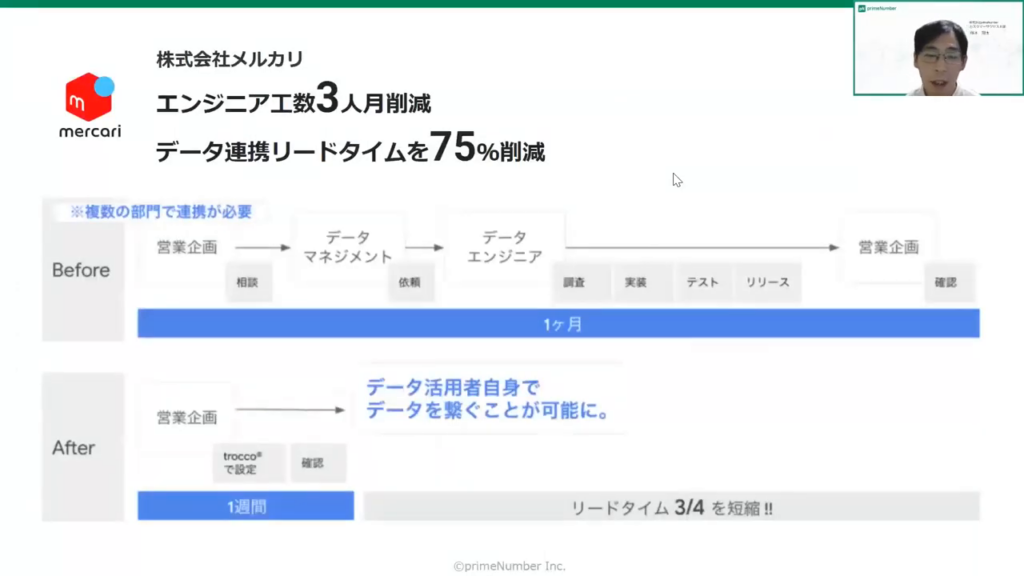Select the 確認 box in the Before row
The width and height of the screenshot is (1024, 576).
[x=945, y=283]
